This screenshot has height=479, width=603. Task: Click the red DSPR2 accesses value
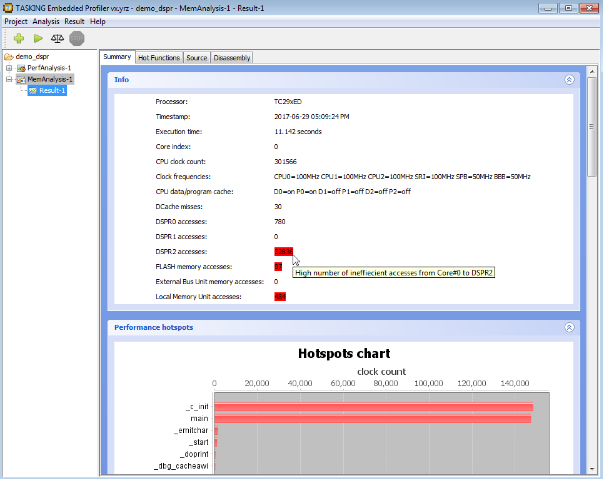tap(284, 251)
